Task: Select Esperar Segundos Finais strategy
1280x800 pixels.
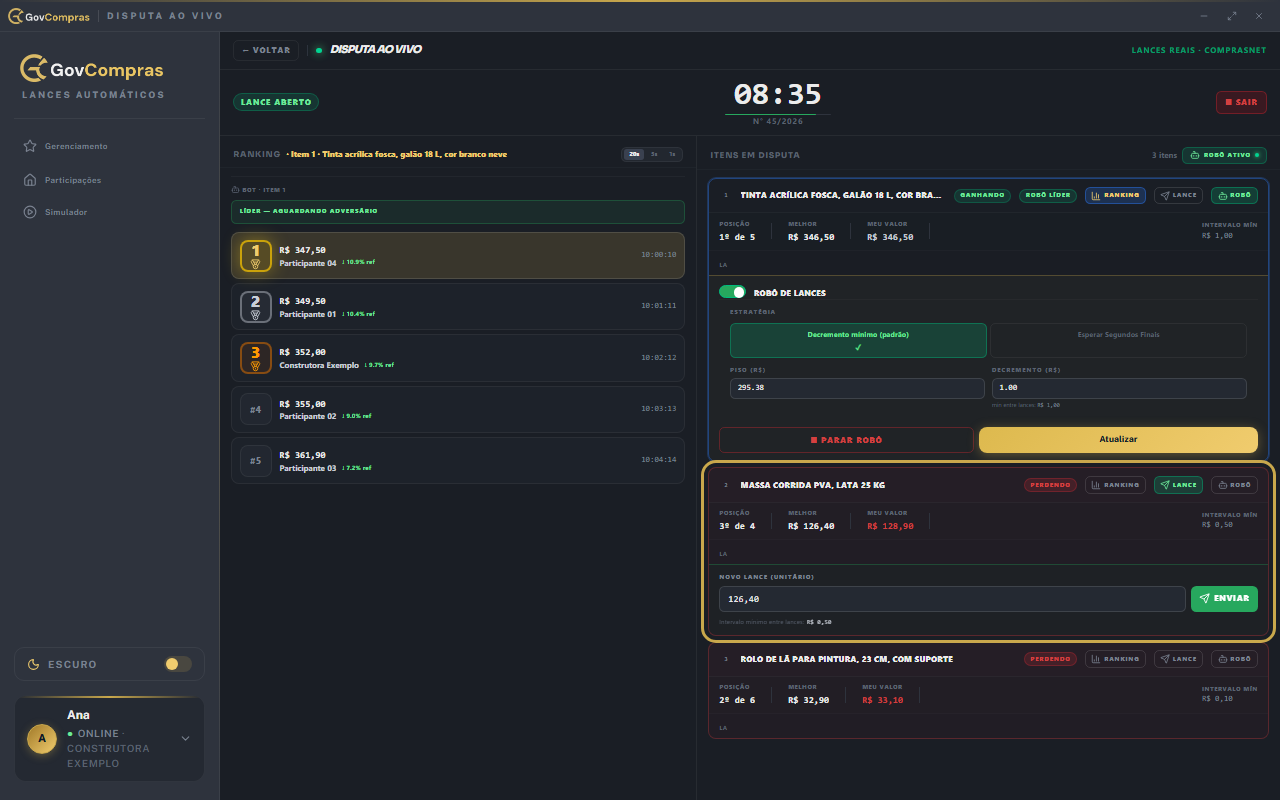Action: click(x=1118, y=340)
